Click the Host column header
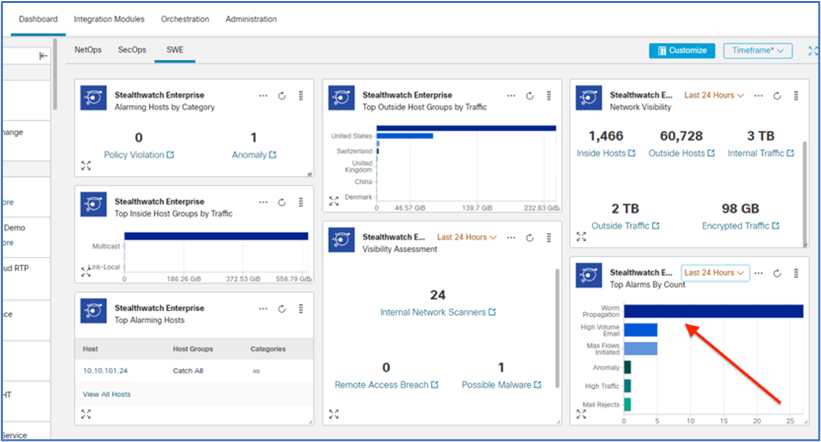821x442 pixels. click(90, 349)
